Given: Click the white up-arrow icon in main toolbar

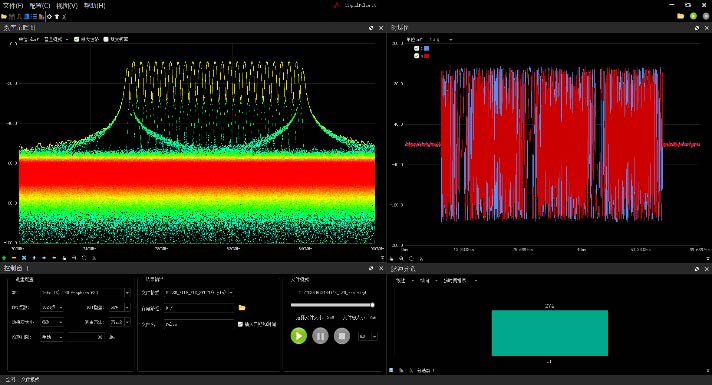Looking at the screenshot, I should pos(57,16).
